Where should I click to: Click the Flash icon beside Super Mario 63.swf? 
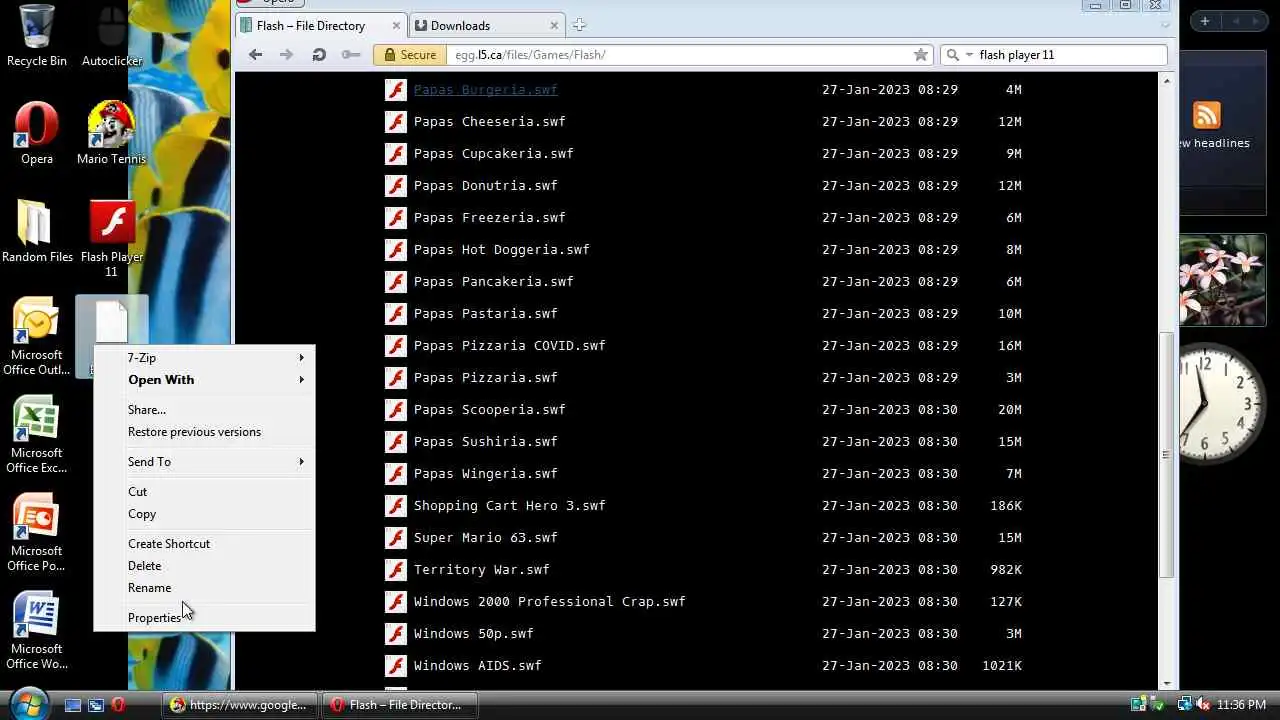(x=396, y=537)
